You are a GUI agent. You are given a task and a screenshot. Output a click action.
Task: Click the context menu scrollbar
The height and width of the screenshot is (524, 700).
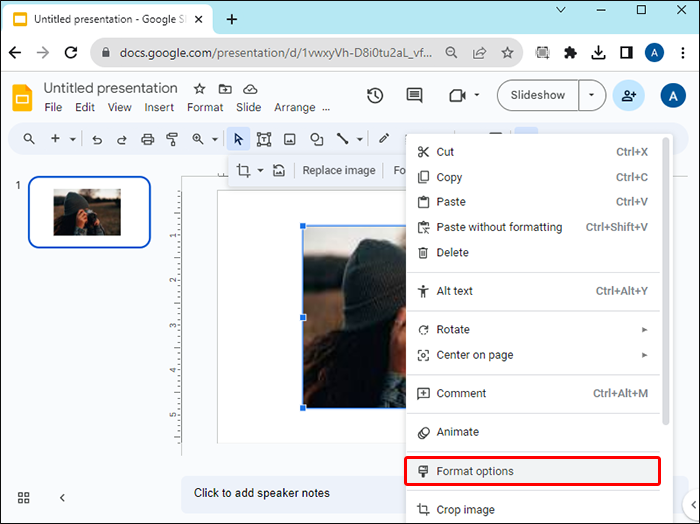[666, 281]
